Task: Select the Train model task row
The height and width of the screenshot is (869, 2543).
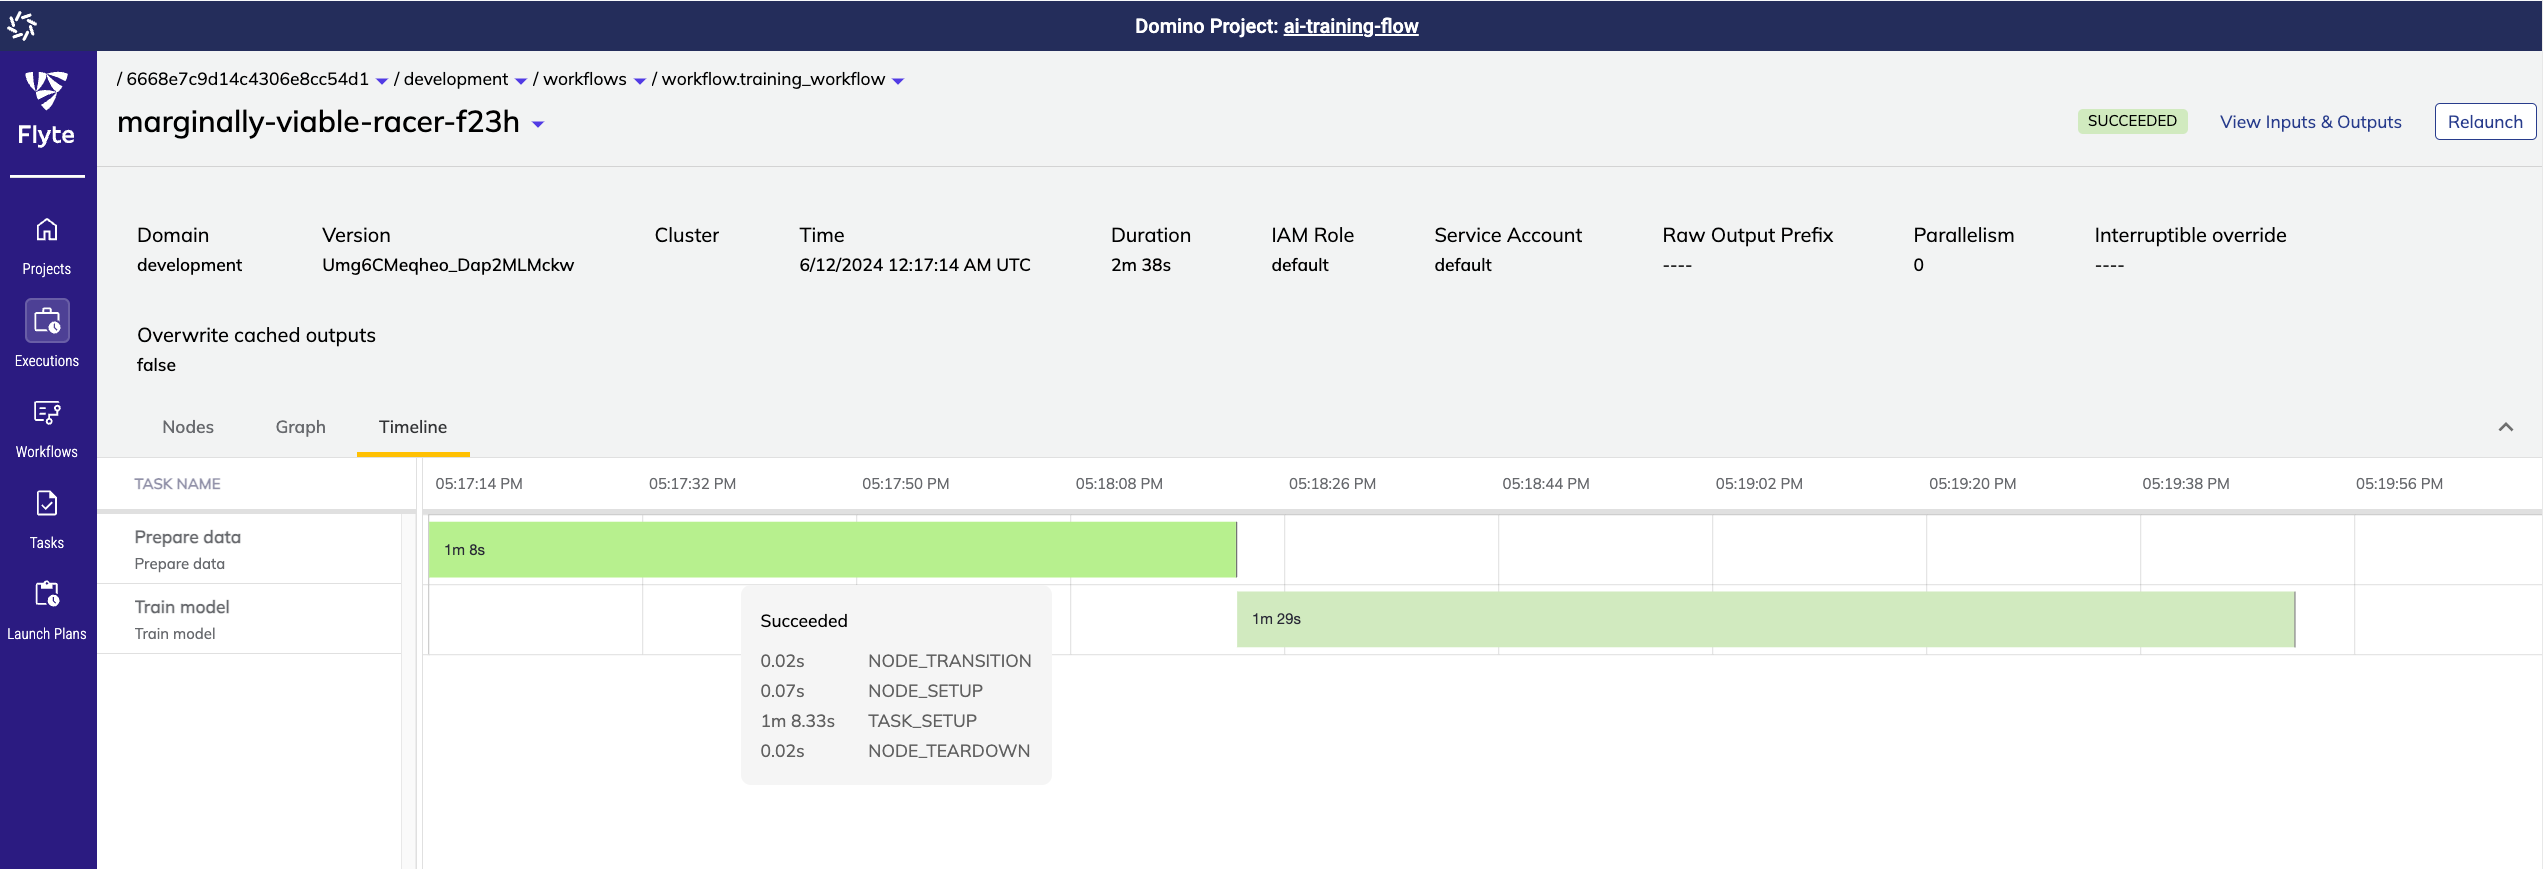Action: point(250,619)
